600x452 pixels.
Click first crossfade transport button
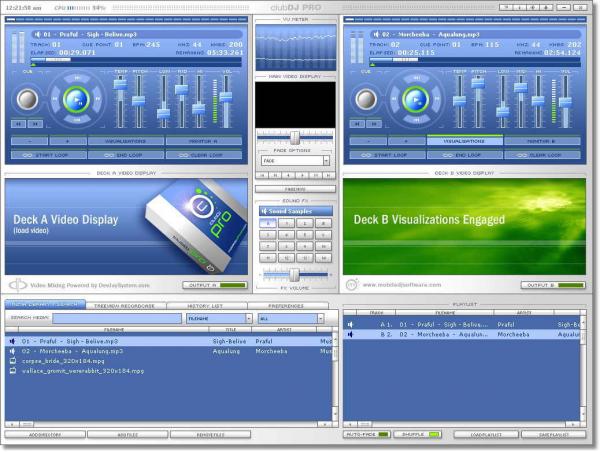pyautogui.click(x=262, y=175)
